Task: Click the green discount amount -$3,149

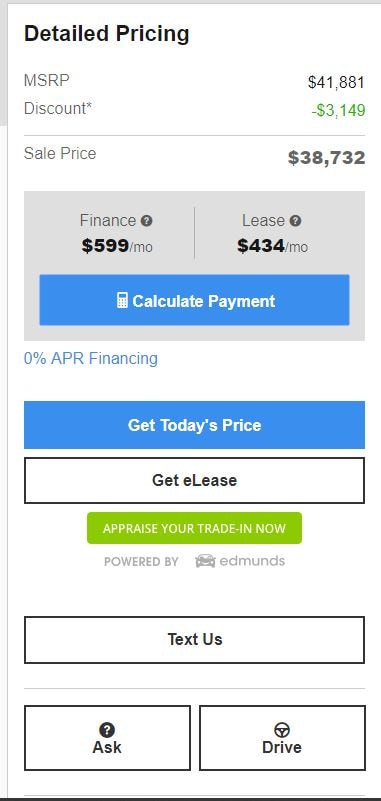Action: [339, 110]
